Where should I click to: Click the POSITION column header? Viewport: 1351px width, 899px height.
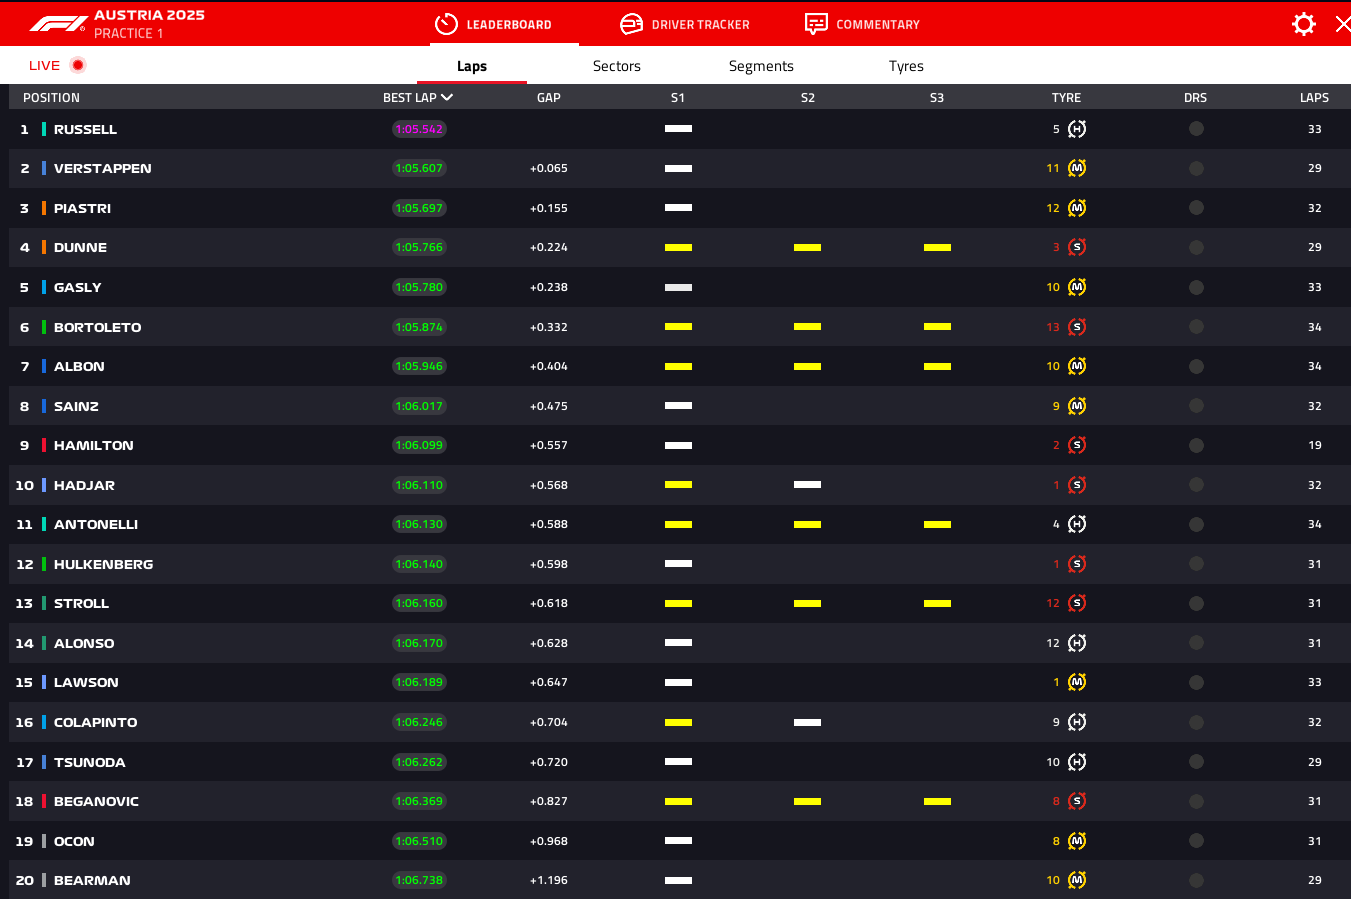pos(51,97)
